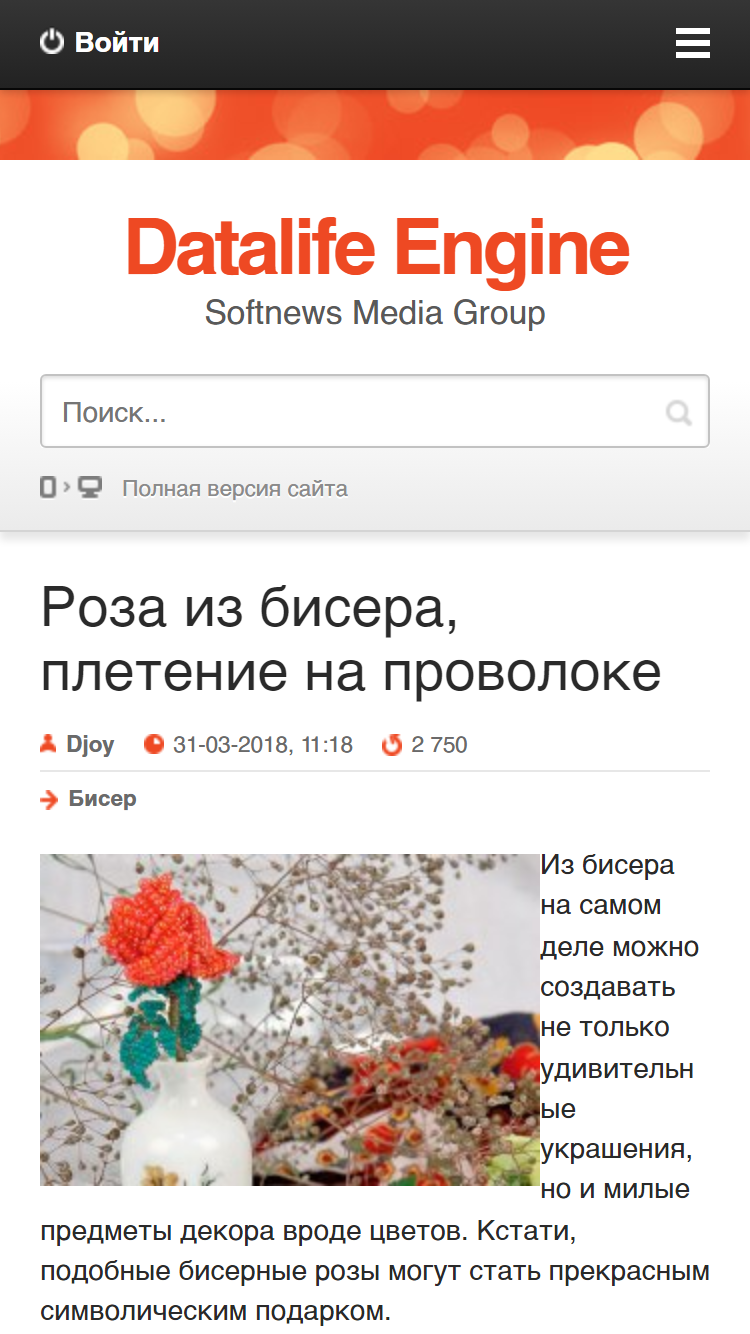750x1334 pixels.
Task: Open the beaded rose image
Action: pos(290,1020)
